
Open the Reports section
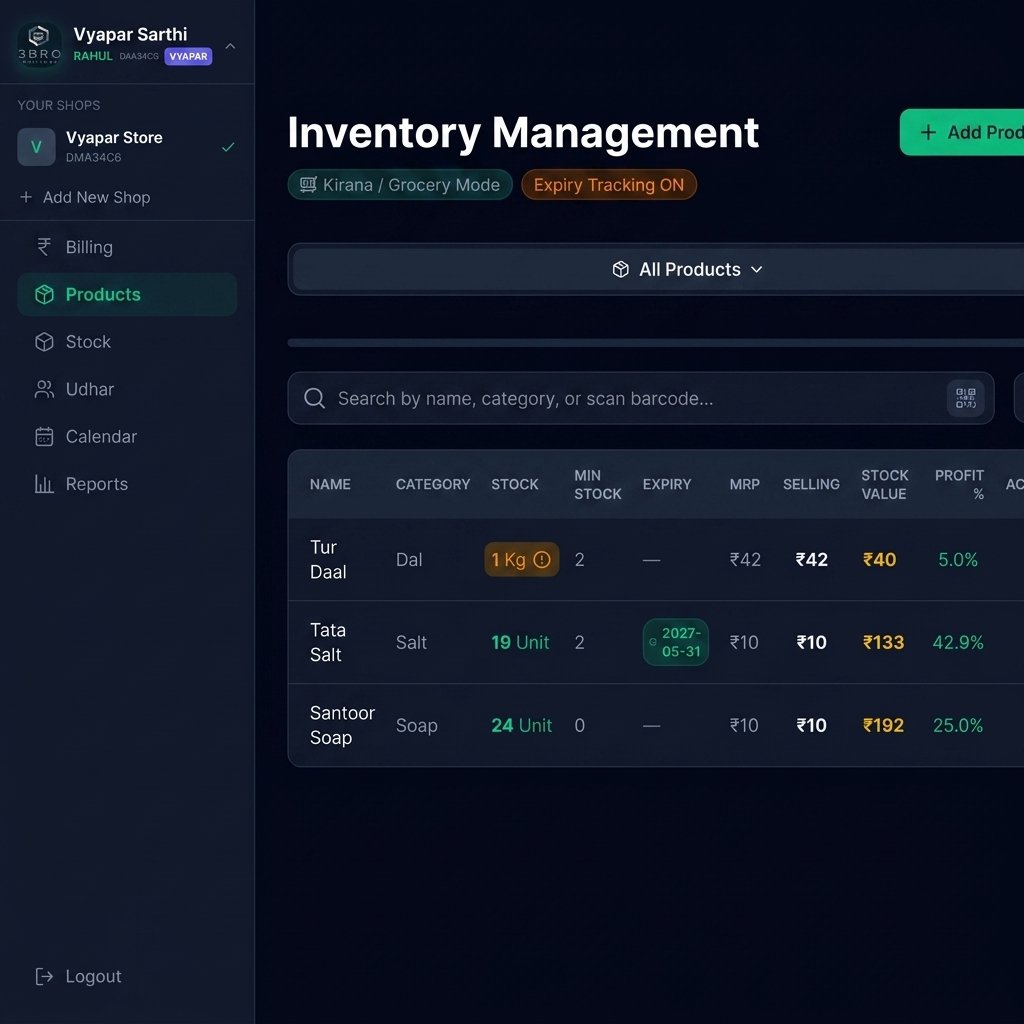click(127, 484)
